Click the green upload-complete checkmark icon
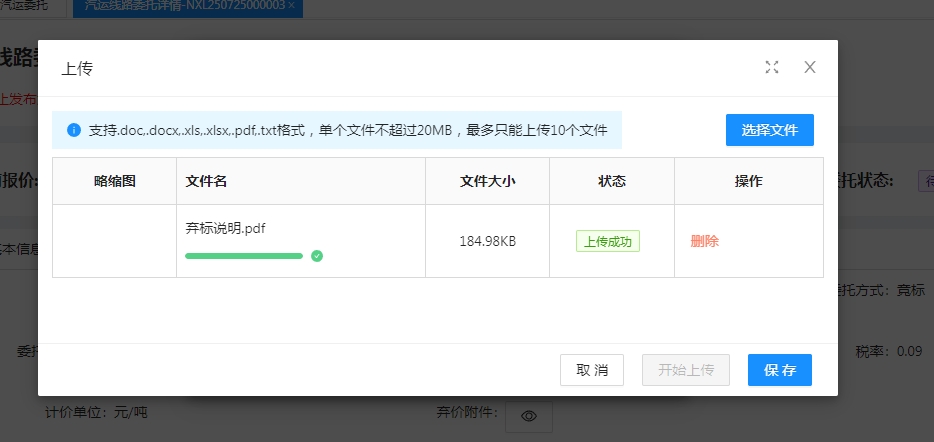 click(x=317, y=256)
